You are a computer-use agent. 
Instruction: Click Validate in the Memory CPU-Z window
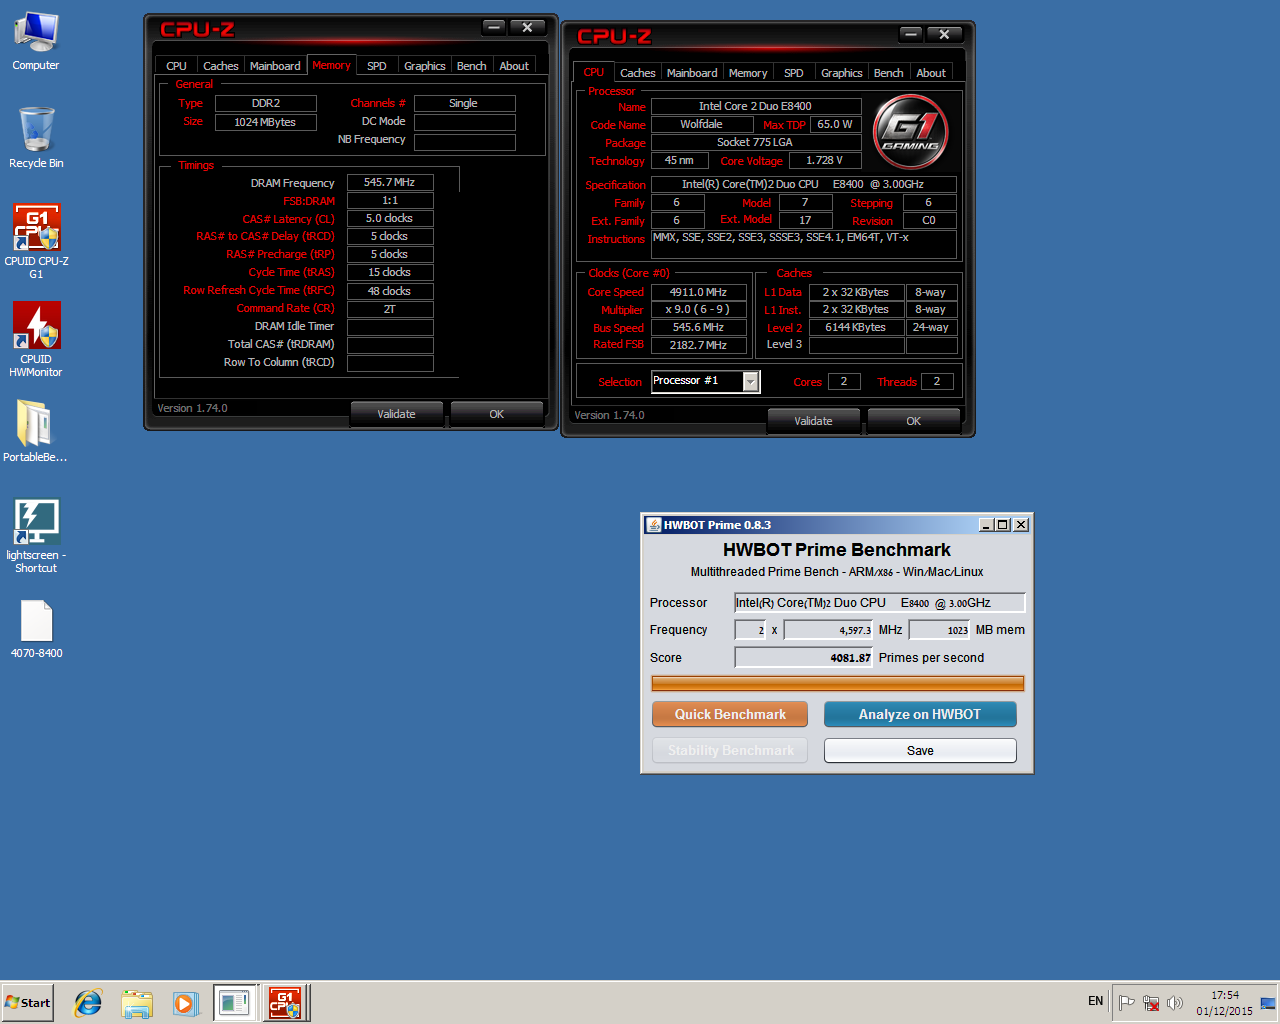pos(396,414)
